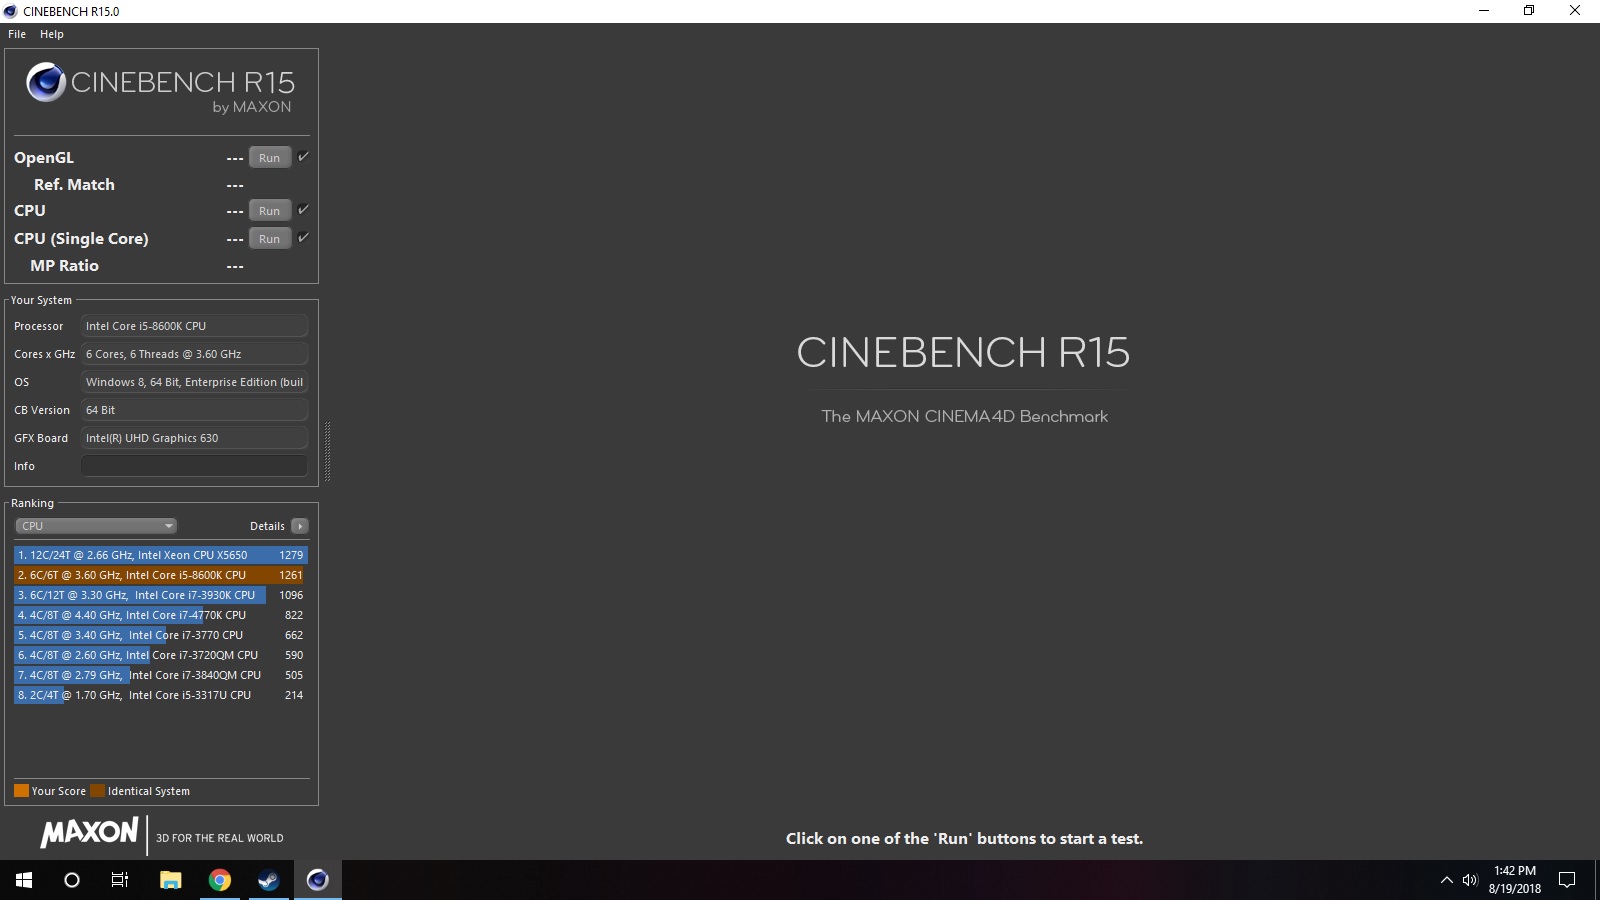Screen dimensions: 1600x900
Task: Switch to Steam in the taskbar
Action: 269,880
